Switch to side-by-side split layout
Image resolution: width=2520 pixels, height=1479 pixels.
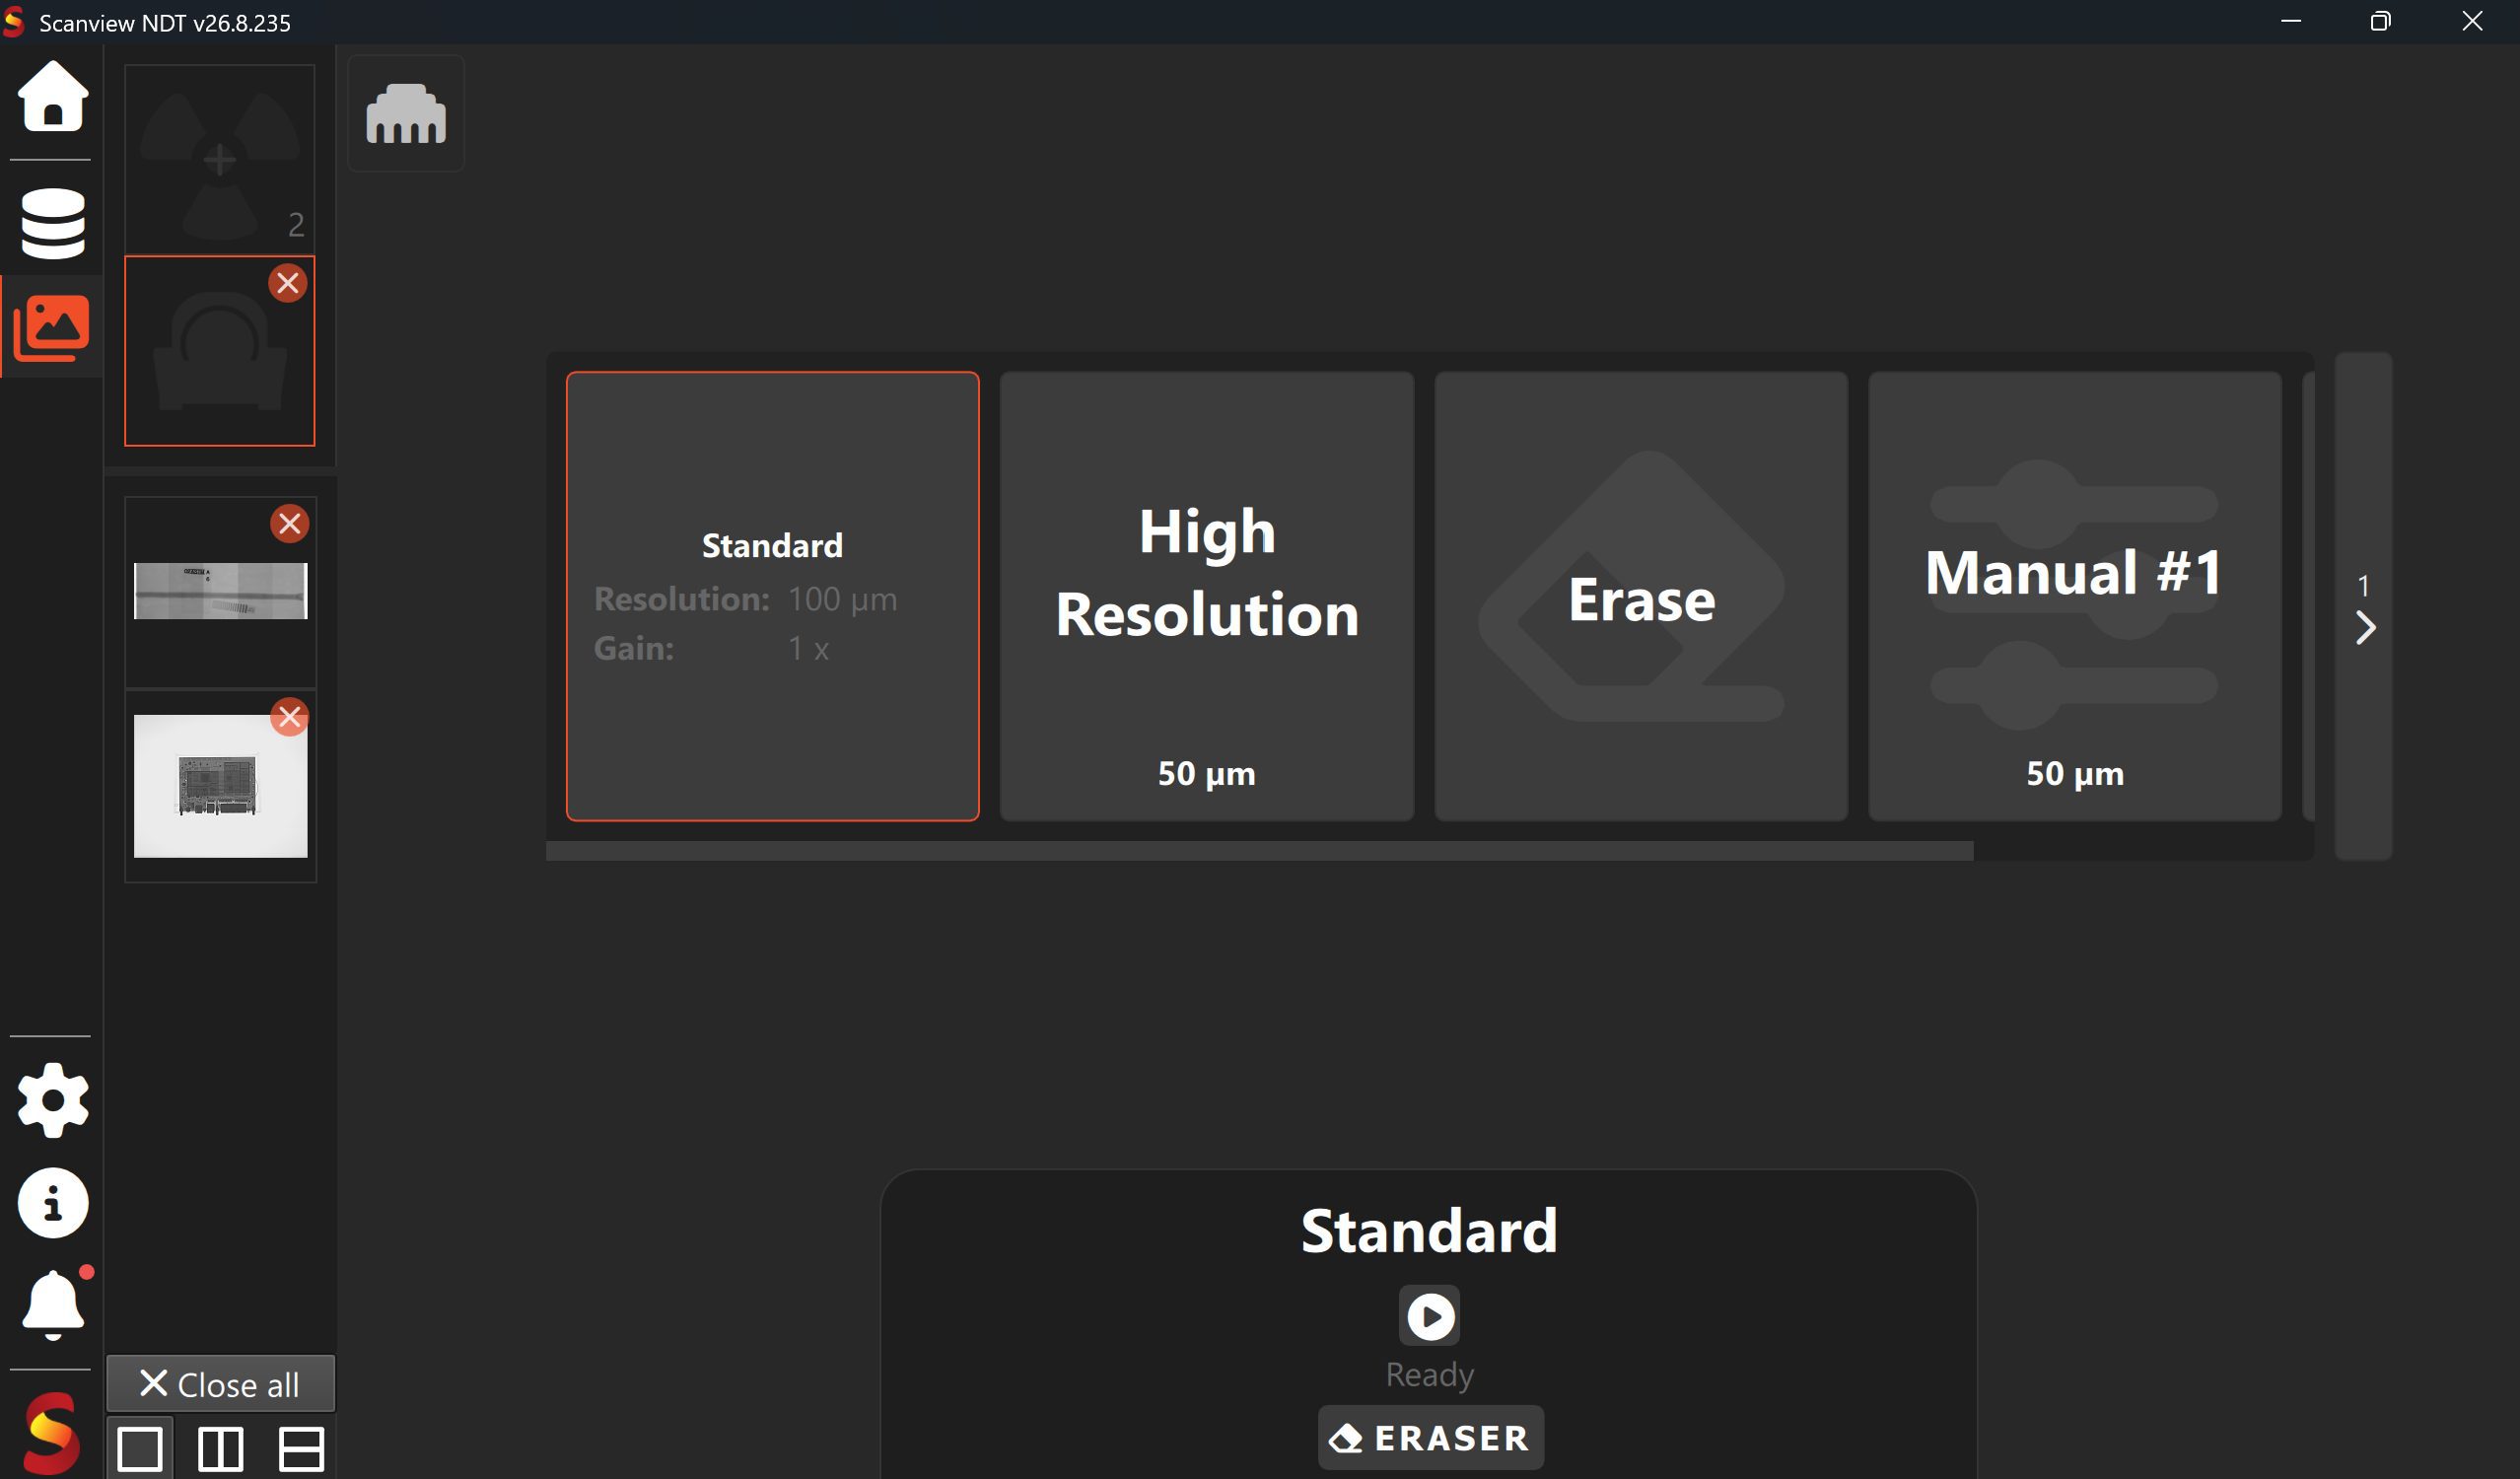pyautogui.click(x=220, y=1449)
